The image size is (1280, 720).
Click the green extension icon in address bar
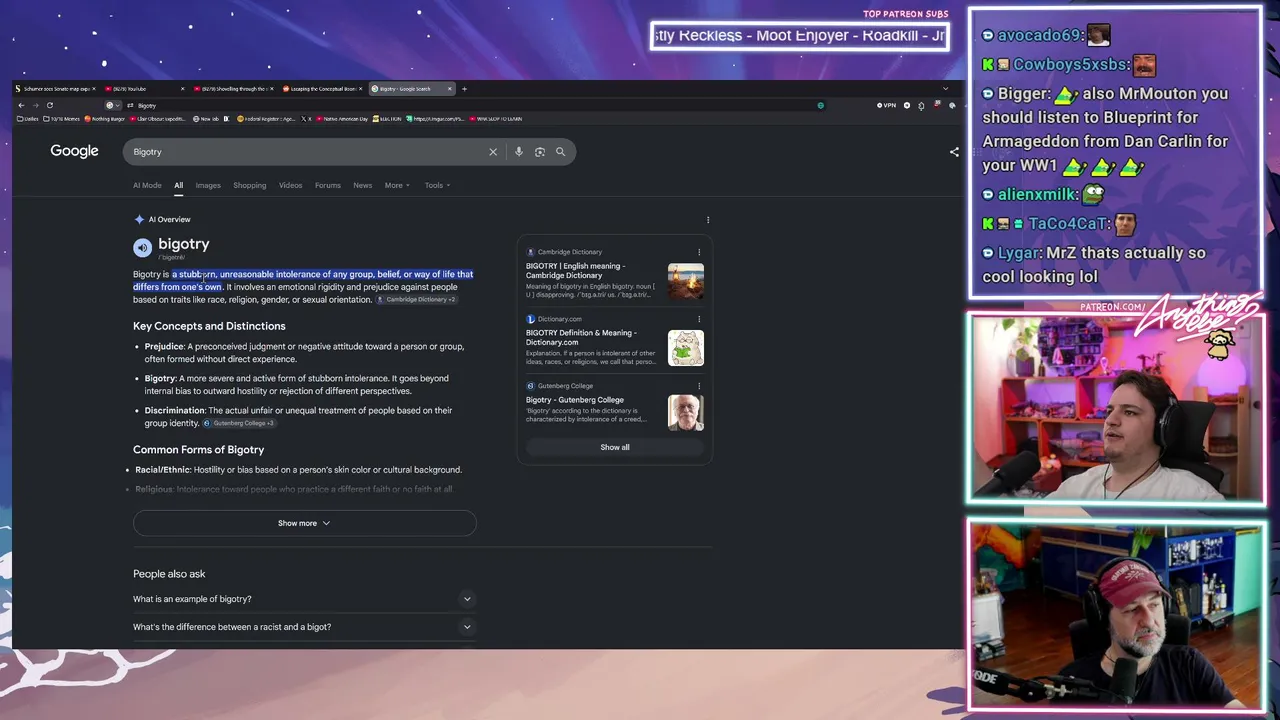point(821,105)
